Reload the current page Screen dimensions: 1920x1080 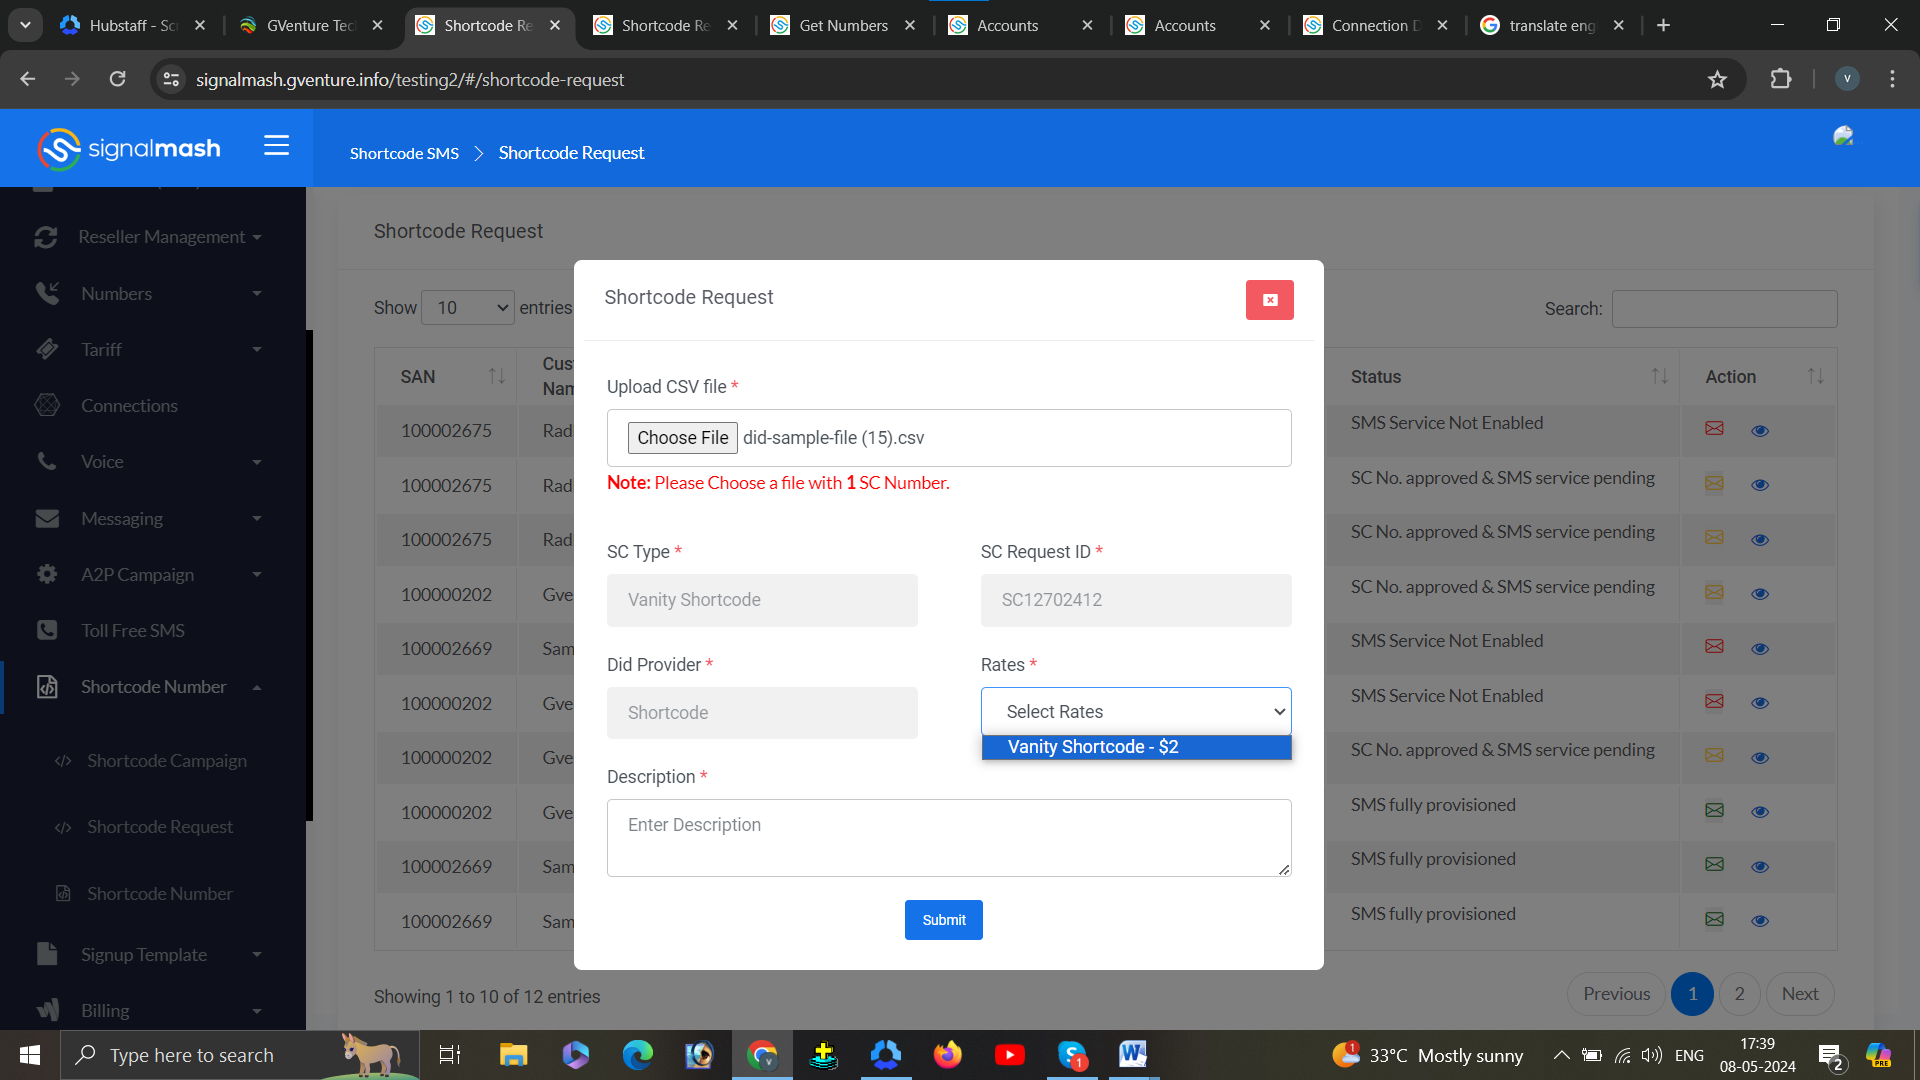(x=117, y=79)
